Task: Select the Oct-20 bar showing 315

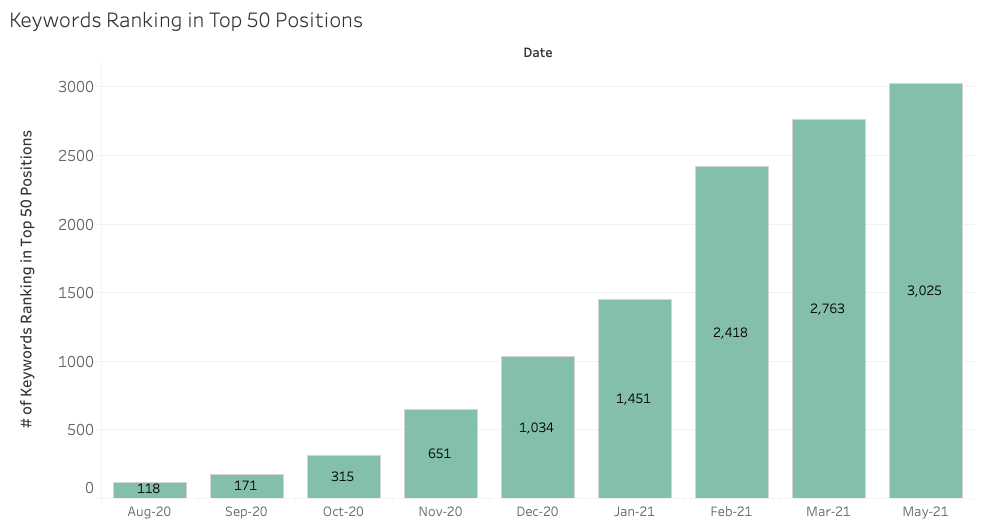Action: click(x=343, y=477)
